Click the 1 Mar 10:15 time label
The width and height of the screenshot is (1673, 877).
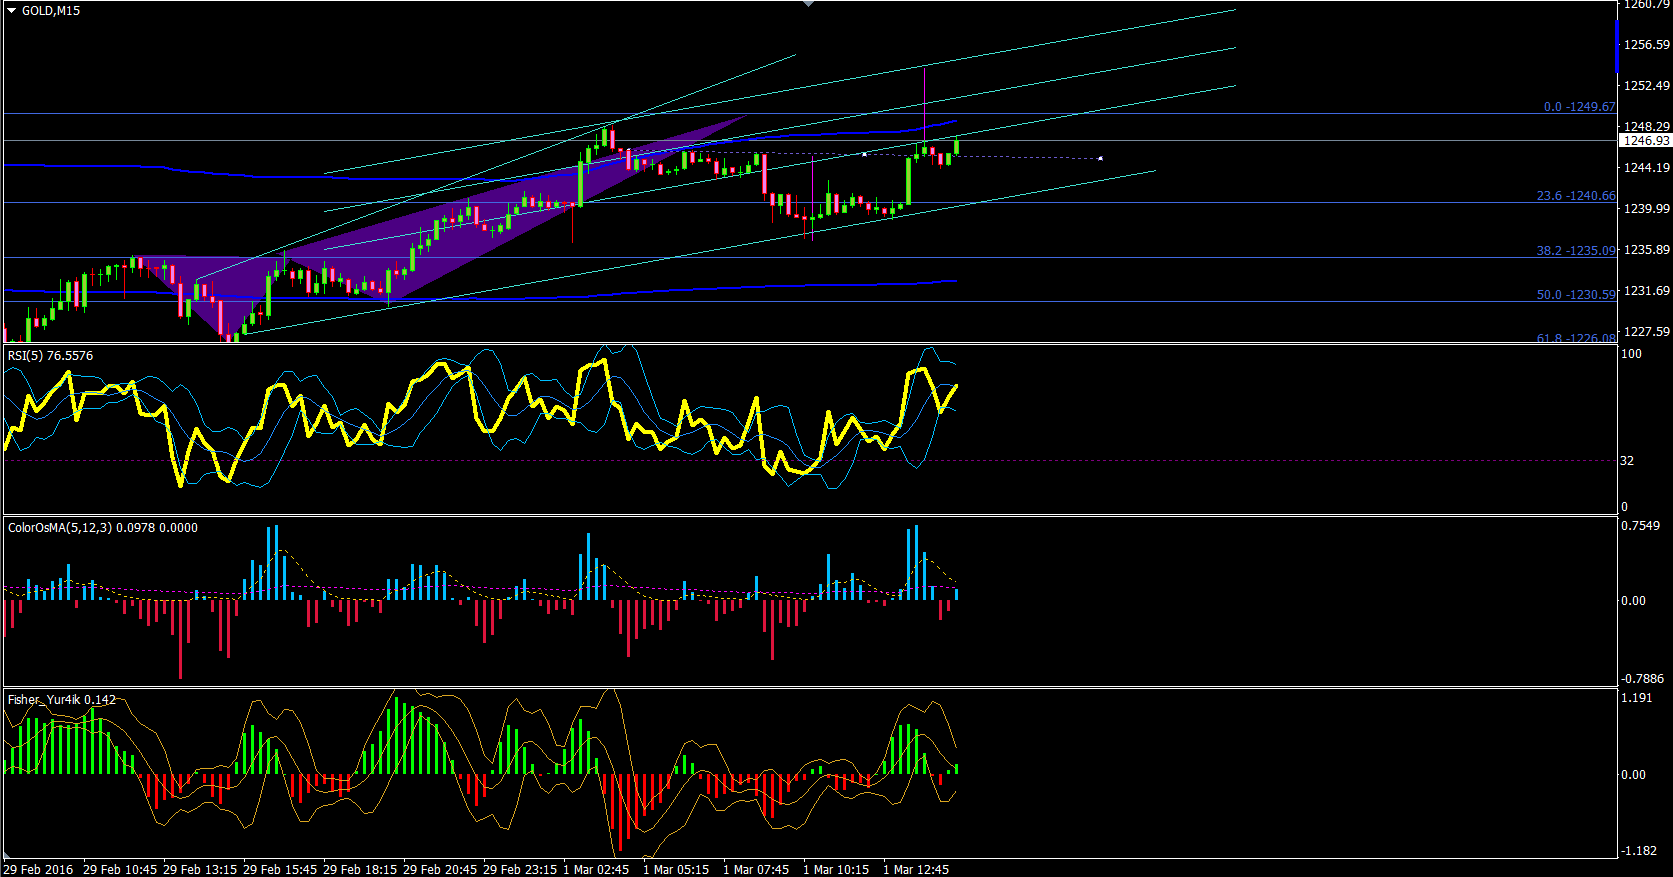836,869
